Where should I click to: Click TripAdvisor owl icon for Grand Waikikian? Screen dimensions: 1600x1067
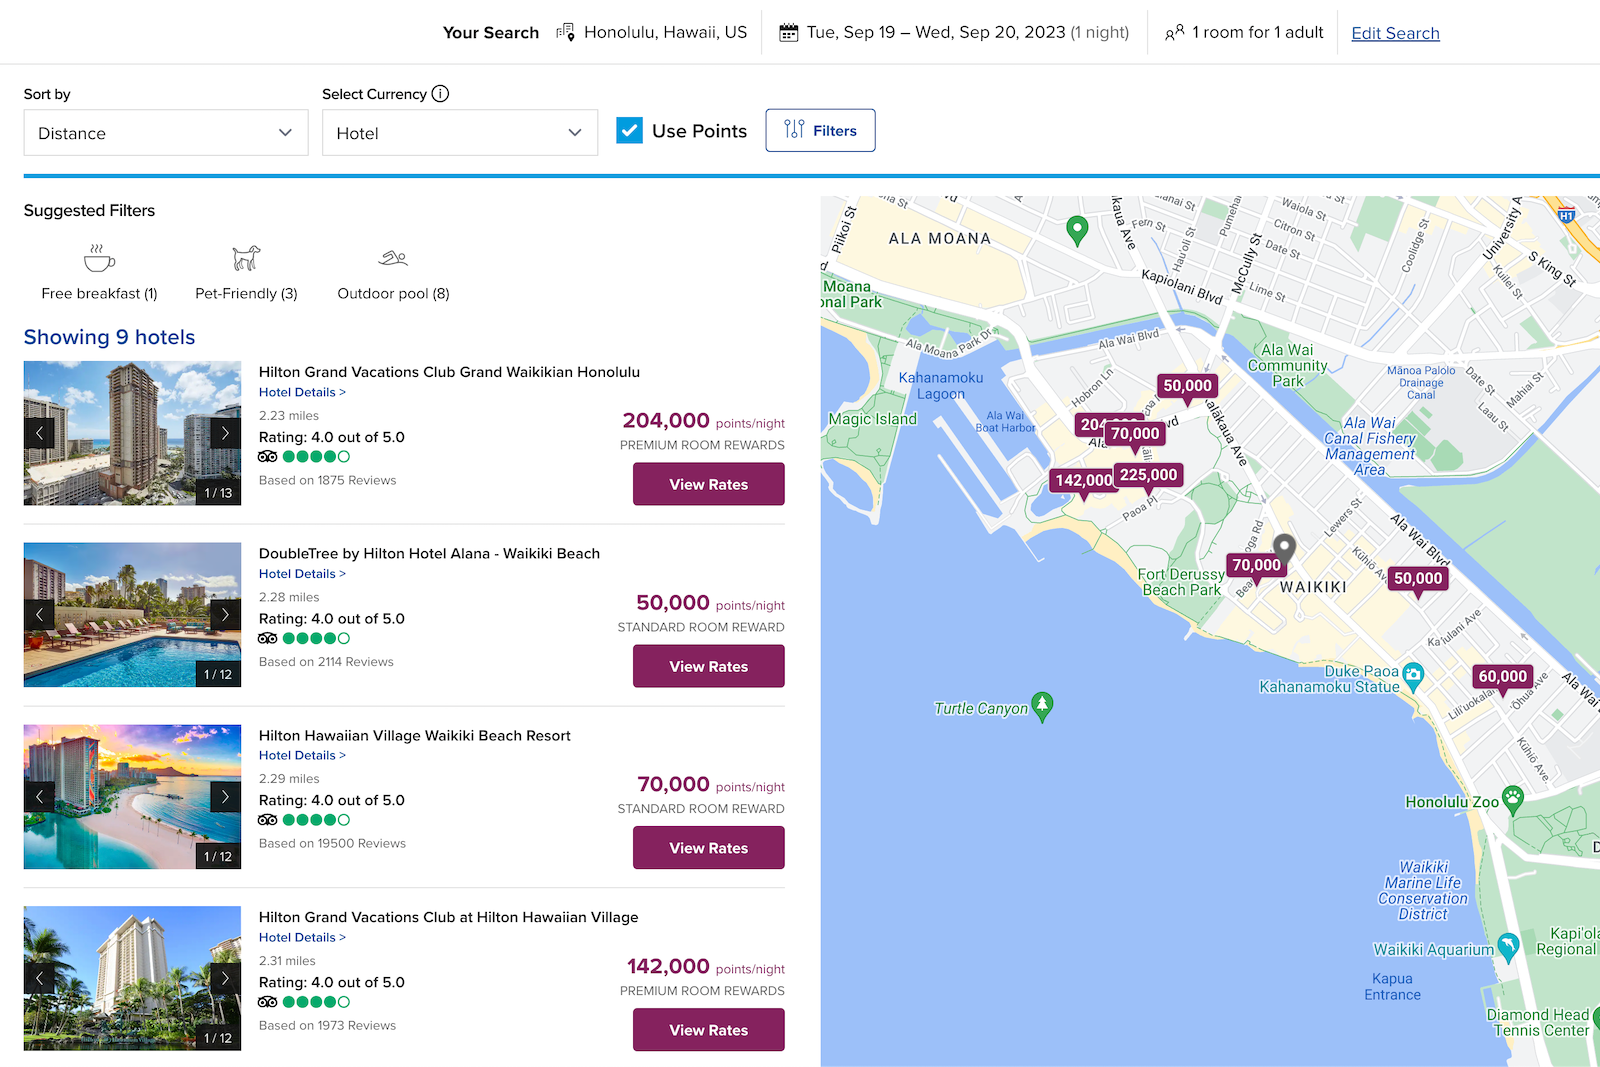tap(267, 456)
